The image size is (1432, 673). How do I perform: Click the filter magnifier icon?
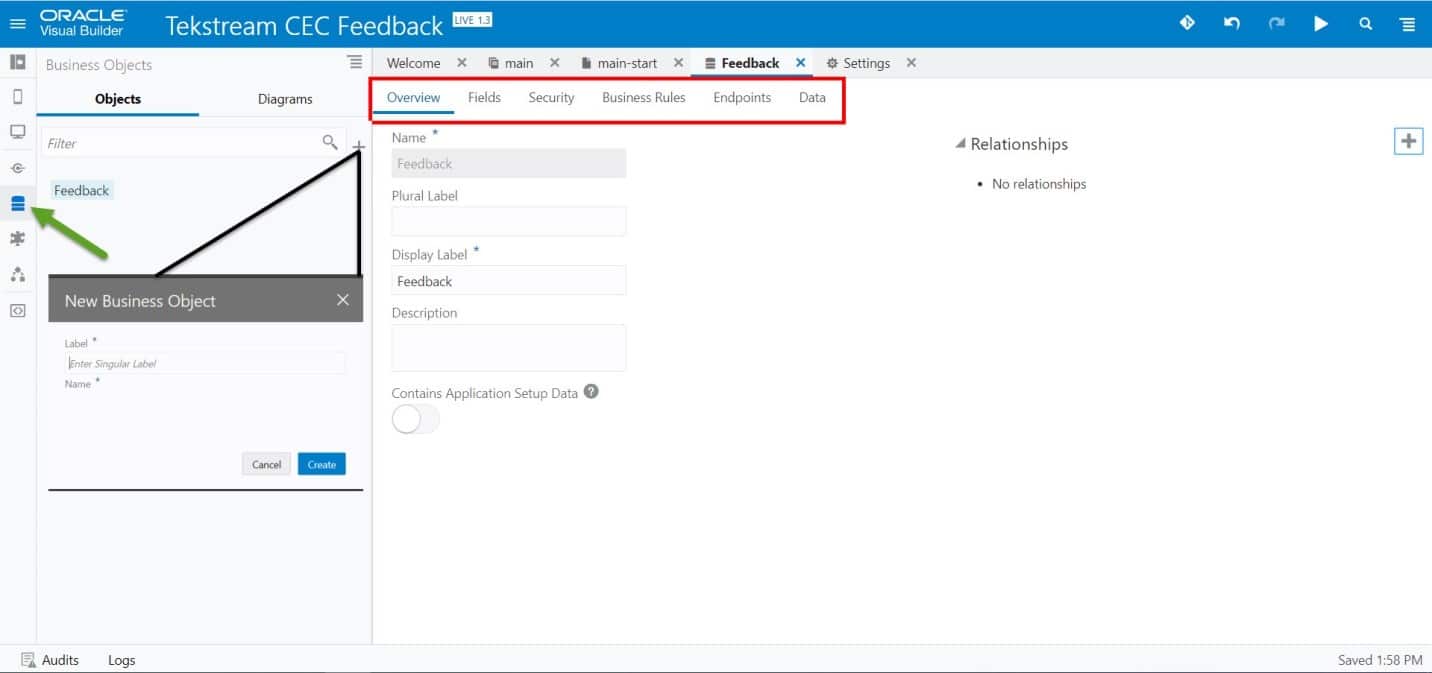(330, 142)
